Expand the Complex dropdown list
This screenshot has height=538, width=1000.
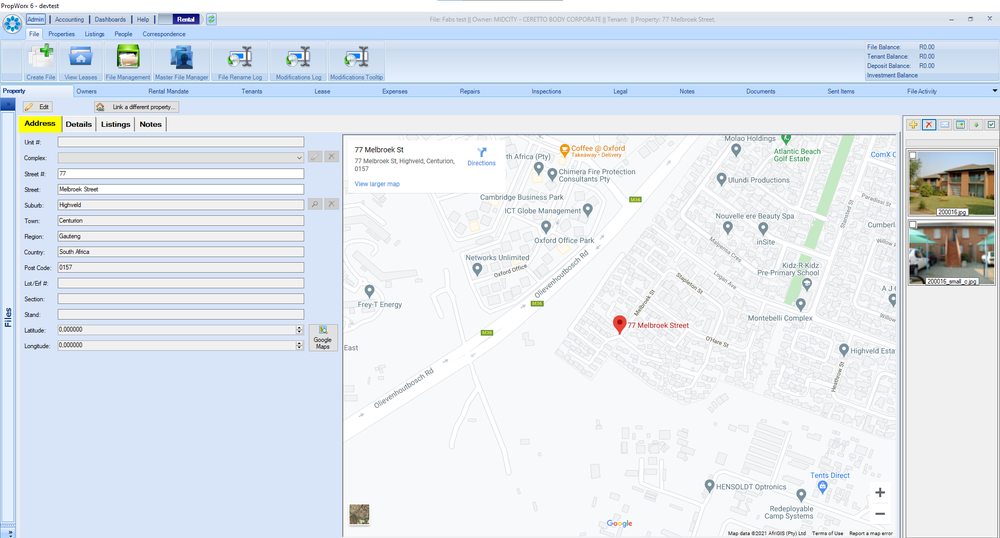click(x=299, y=158)
